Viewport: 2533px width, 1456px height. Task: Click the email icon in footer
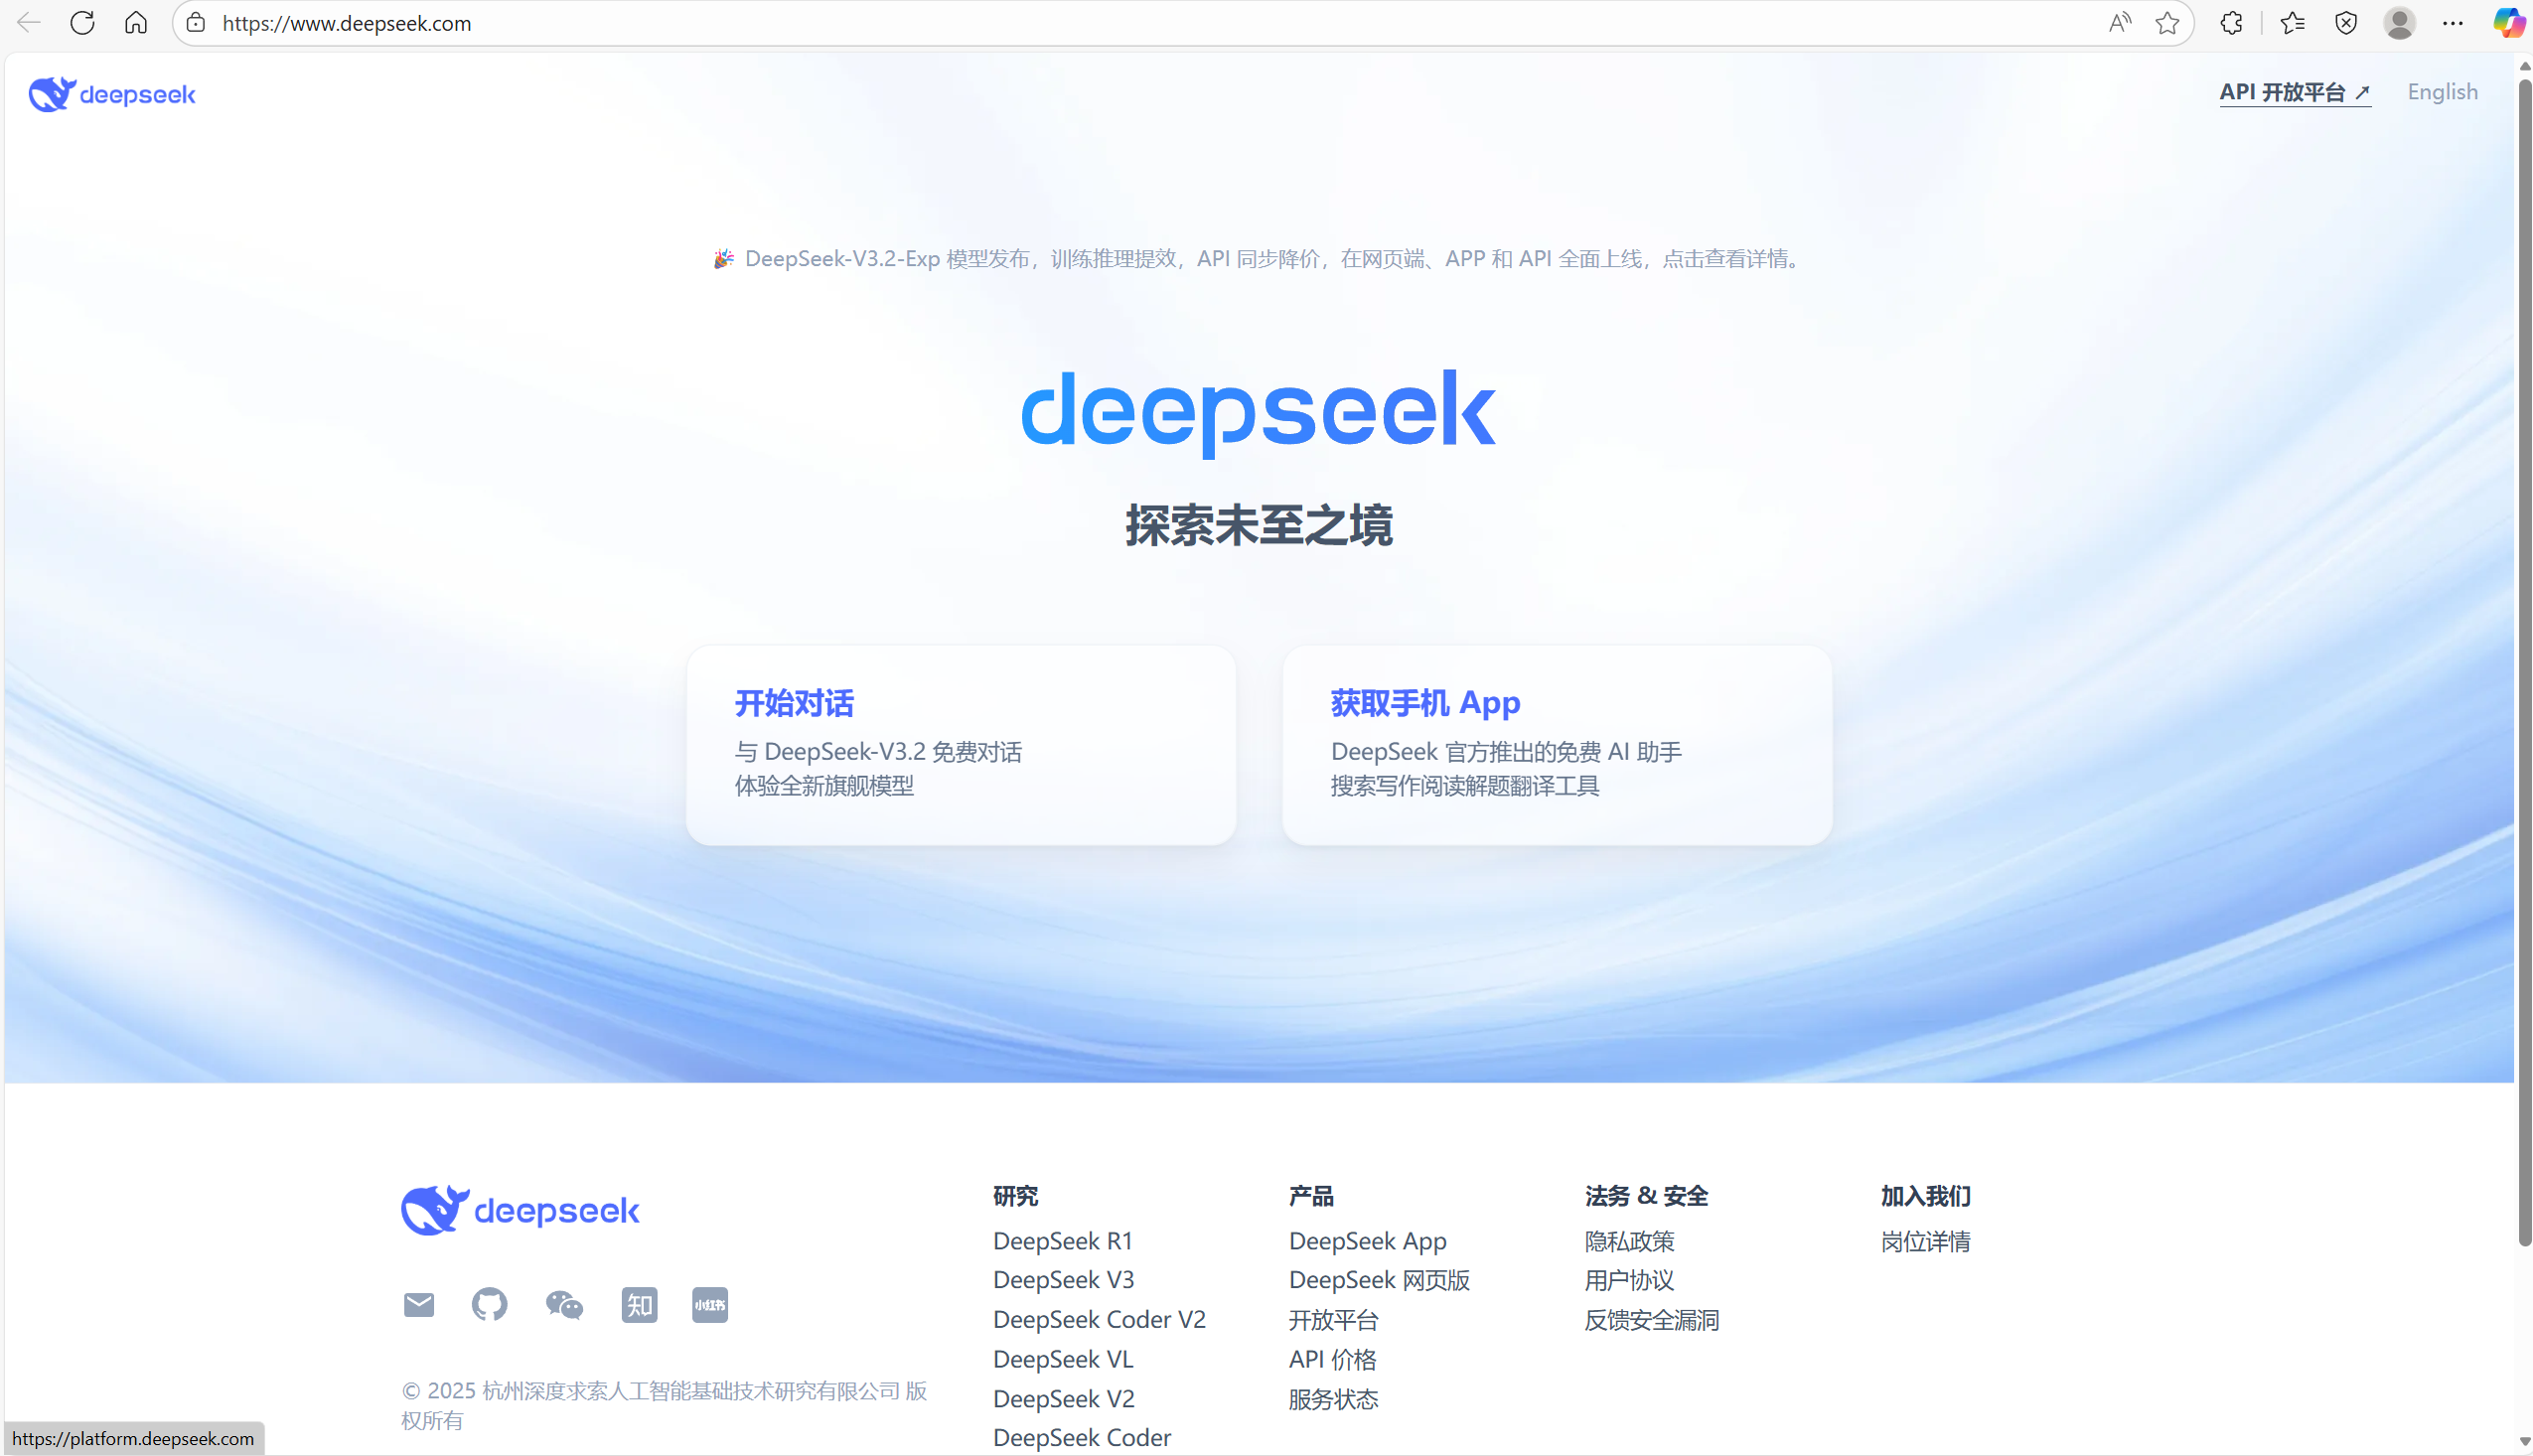coord(419,1304)
